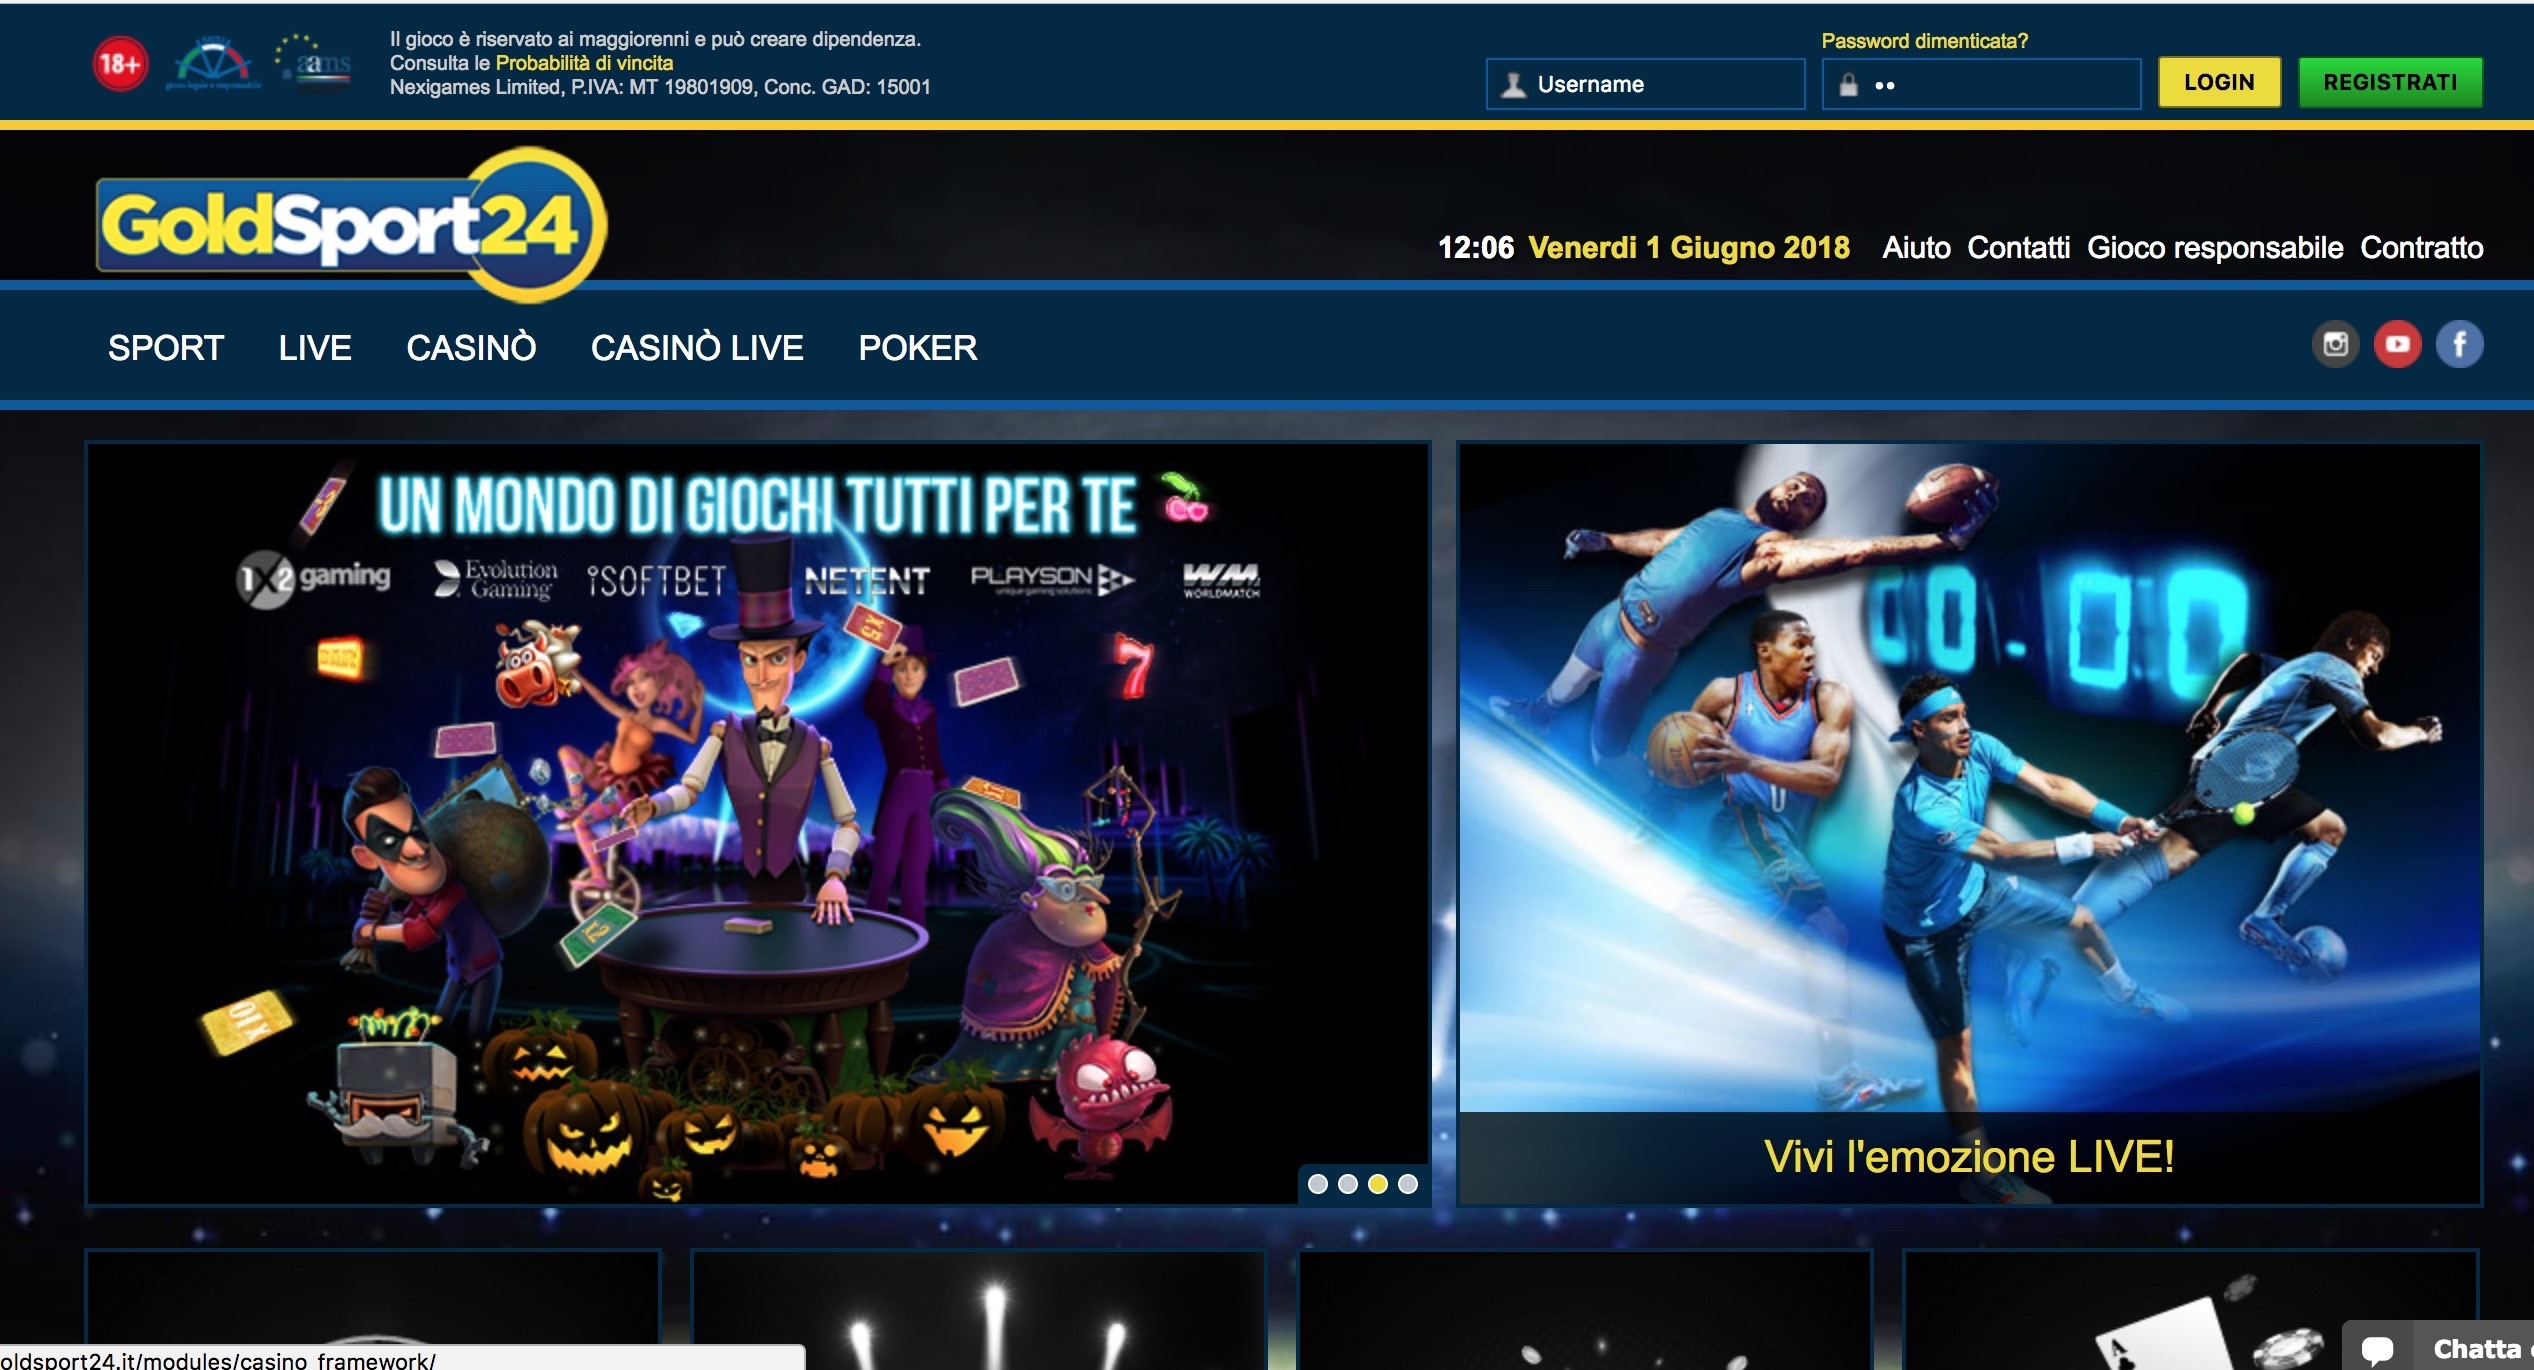Click the 12:06 clock text
This screenshot has height=1370, width=2534.
[x=1476, y=248]
